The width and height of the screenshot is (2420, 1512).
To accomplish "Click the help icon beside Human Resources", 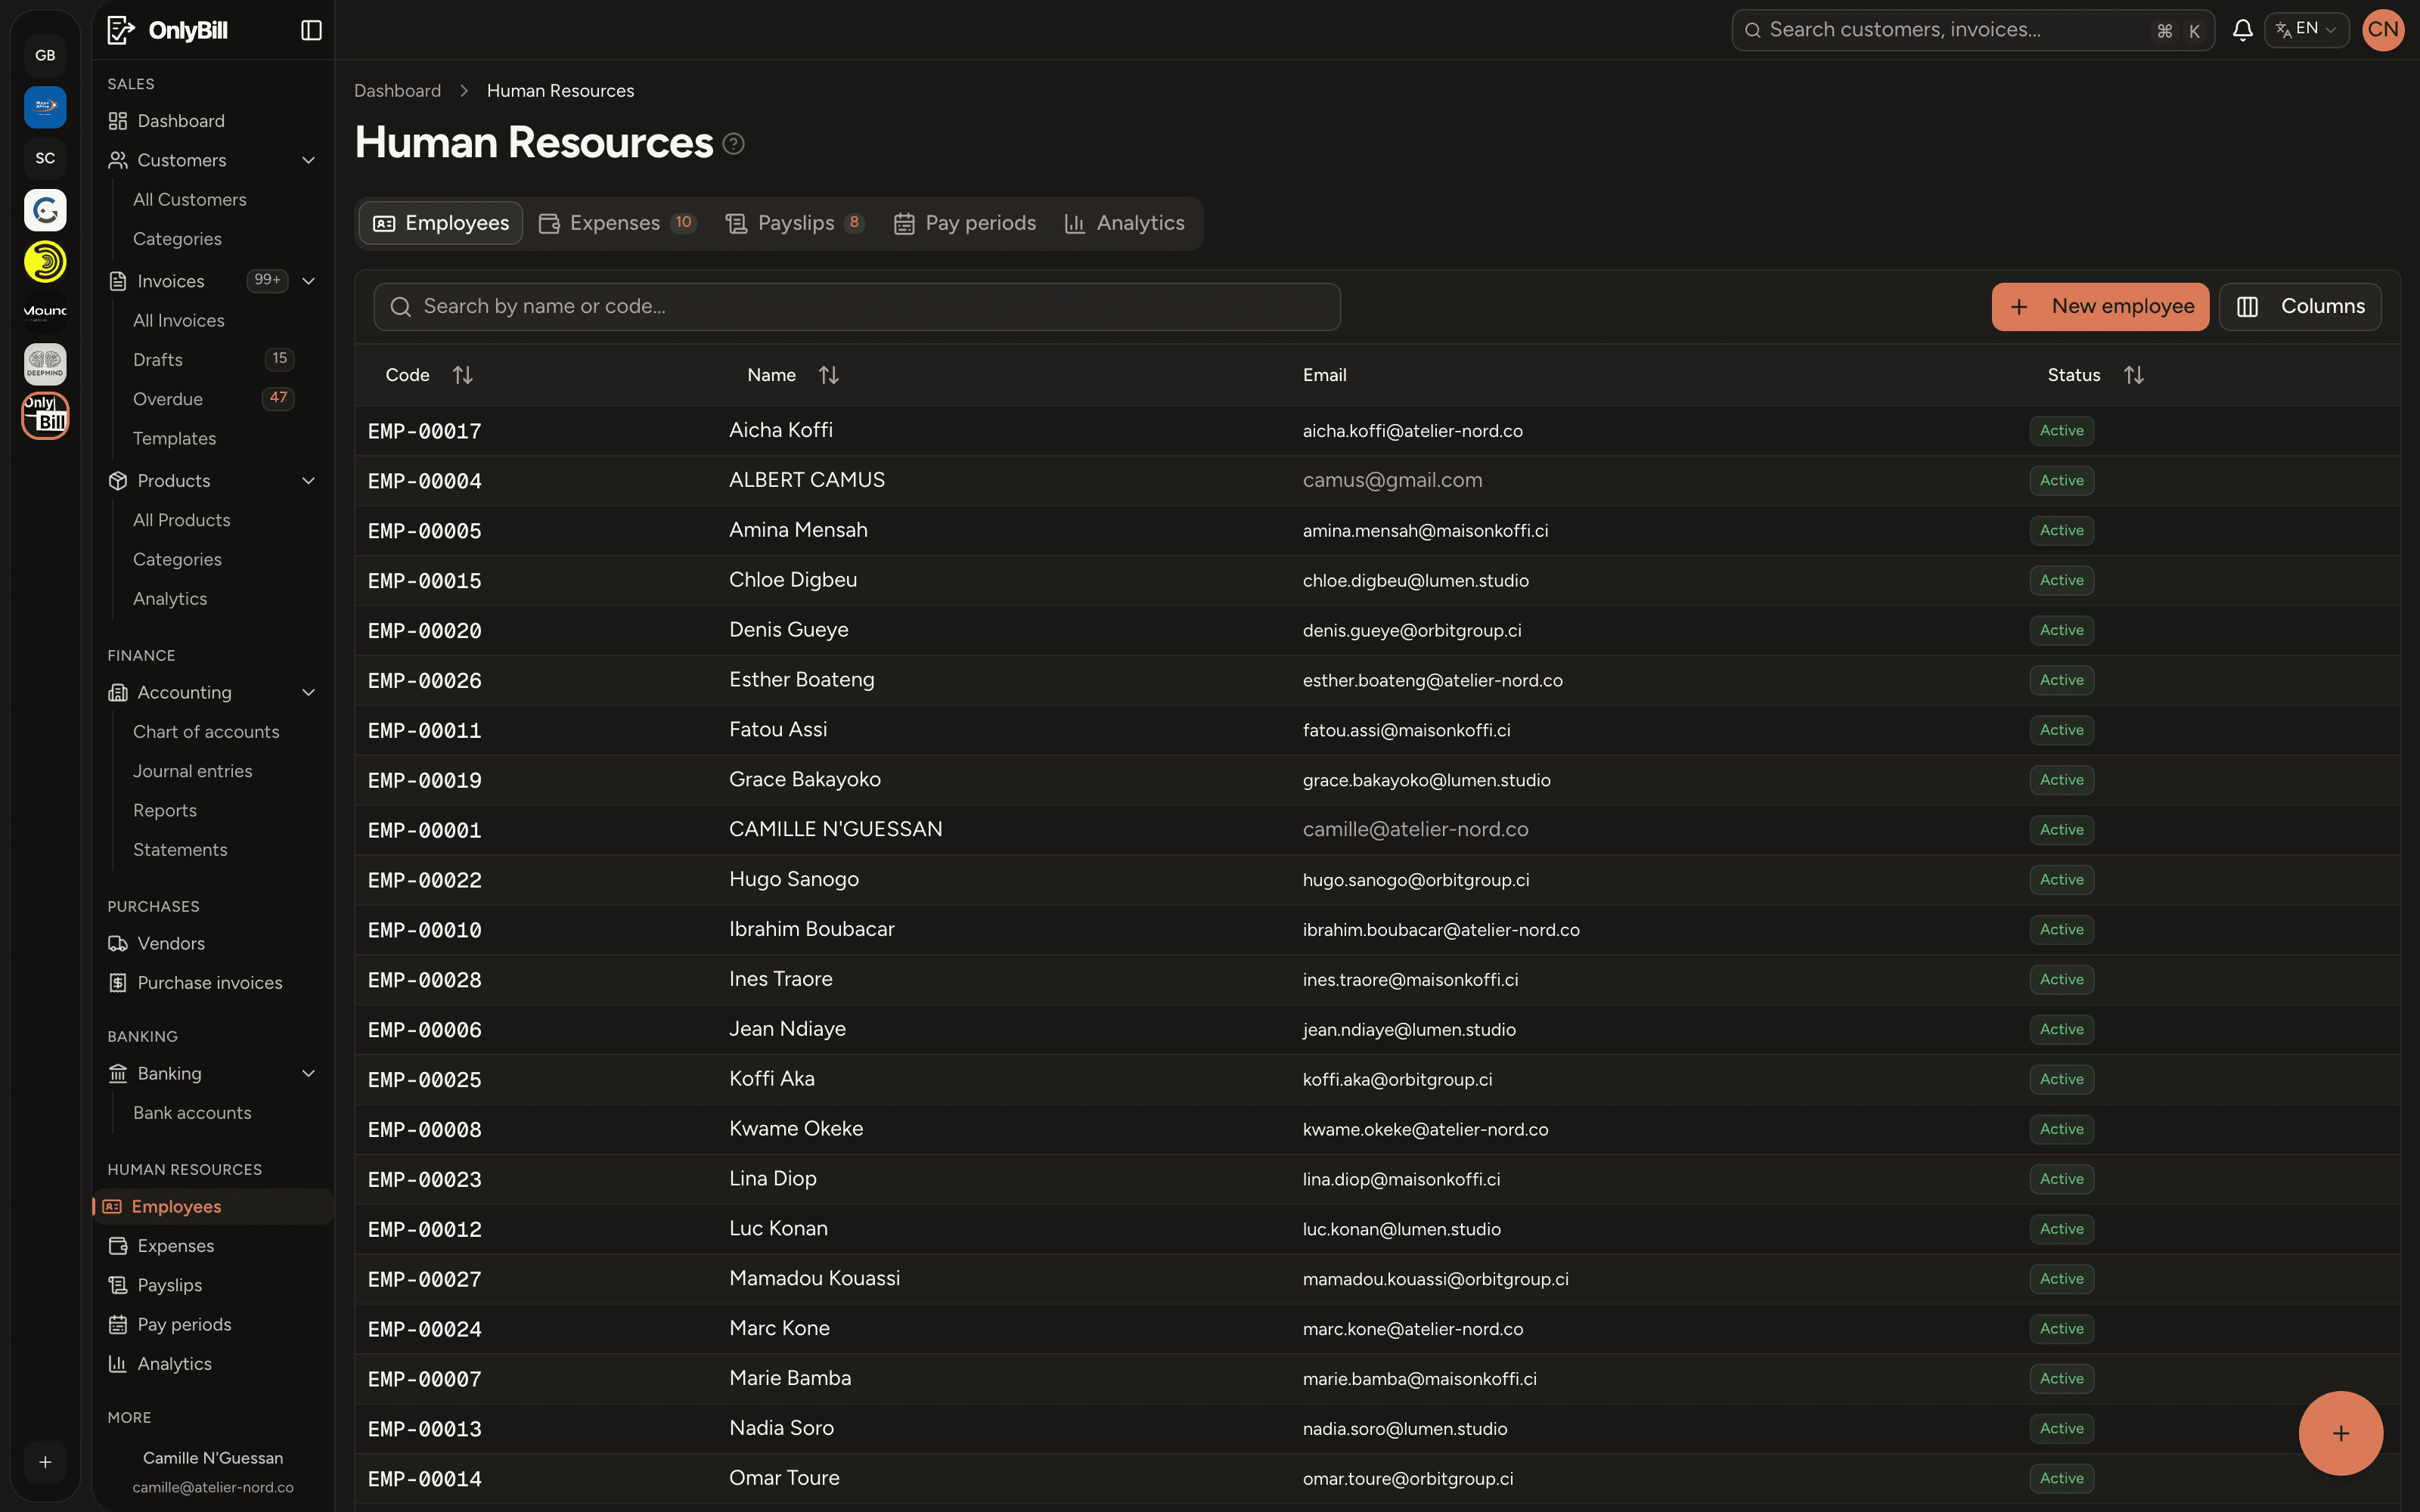I will [x=733, y=144].
